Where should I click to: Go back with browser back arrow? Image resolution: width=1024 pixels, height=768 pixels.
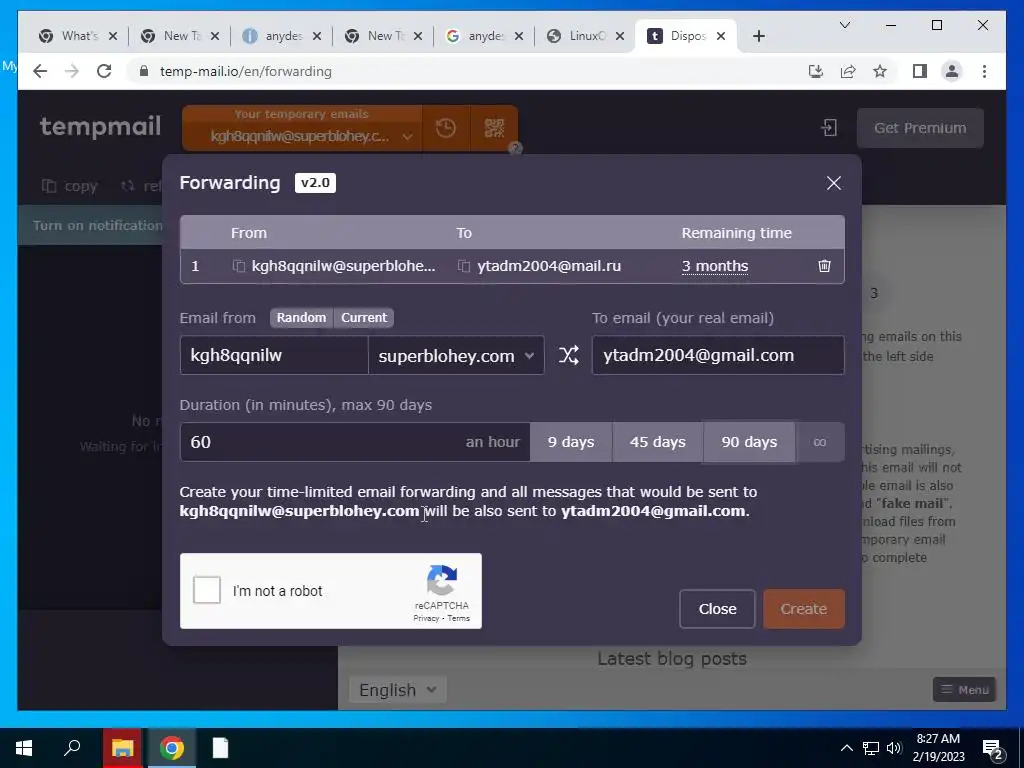(x=40, y=71)
